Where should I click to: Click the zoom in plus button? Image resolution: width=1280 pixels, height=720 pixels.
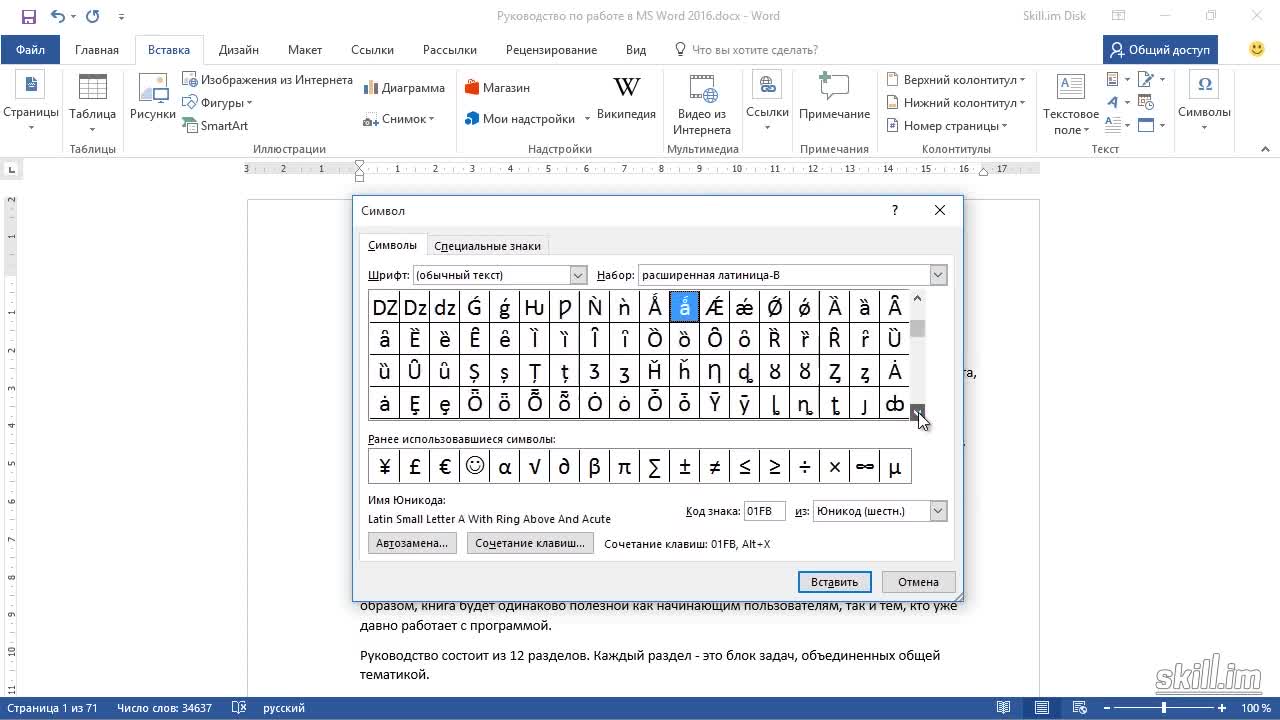(1222, 708)
